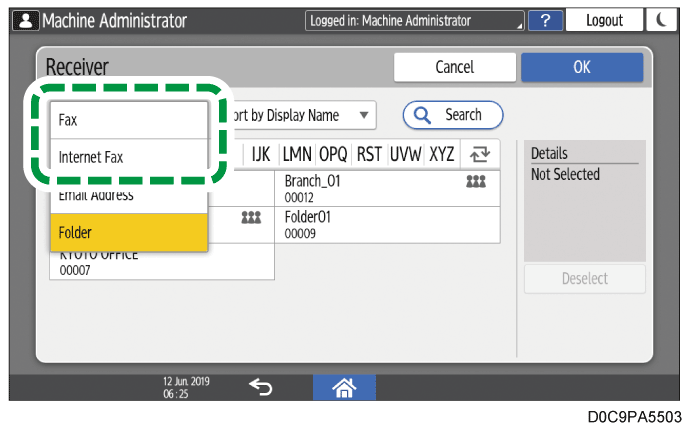
Task: Click the magnifier icon in Search
Action: [424, 115]
